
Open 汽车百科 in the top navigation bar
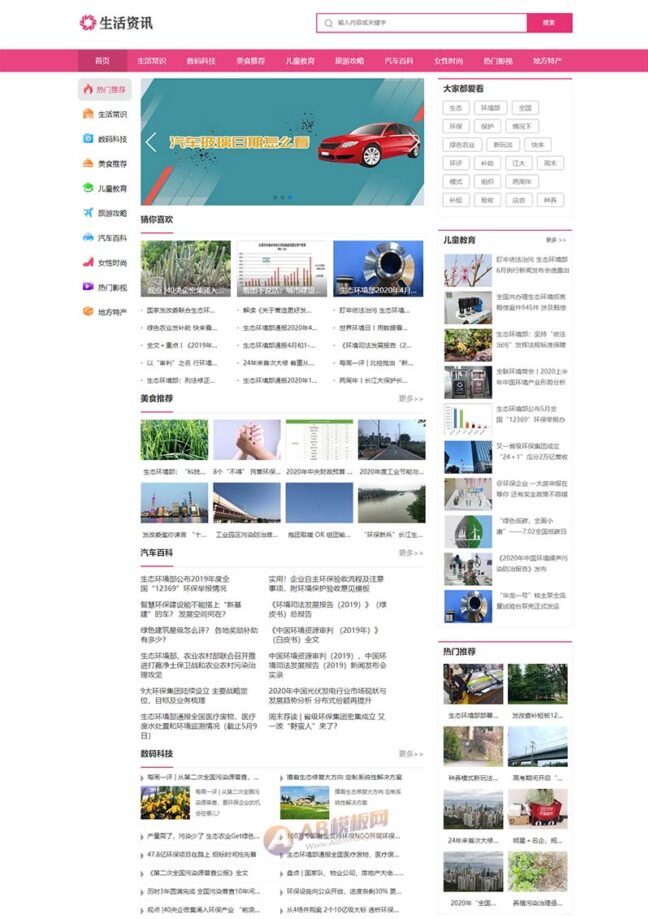point(398,60)
